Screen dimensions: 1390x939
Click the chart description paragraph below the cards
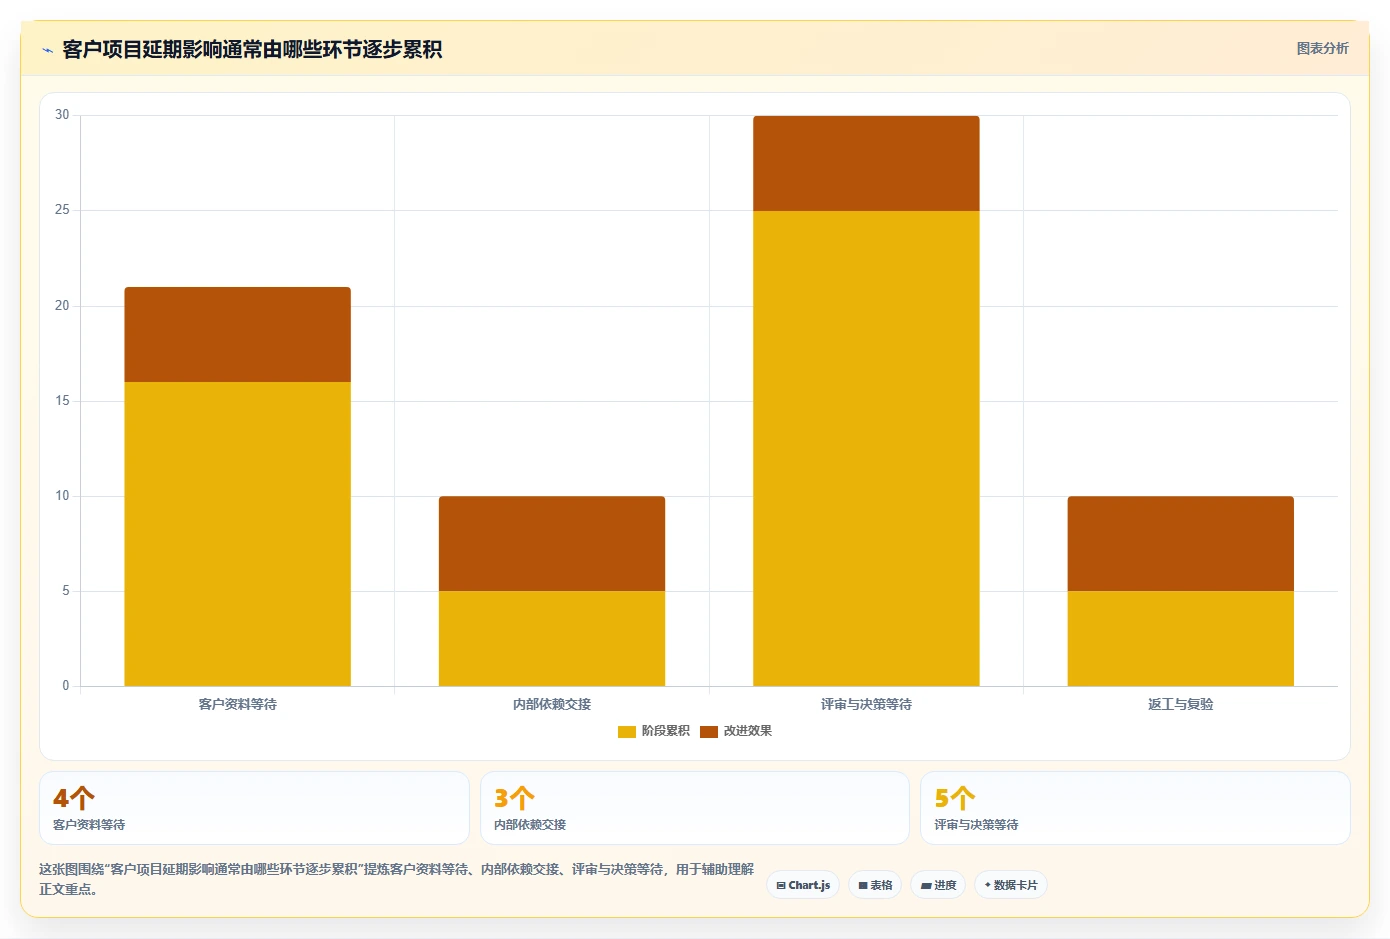tap(397, 879)
